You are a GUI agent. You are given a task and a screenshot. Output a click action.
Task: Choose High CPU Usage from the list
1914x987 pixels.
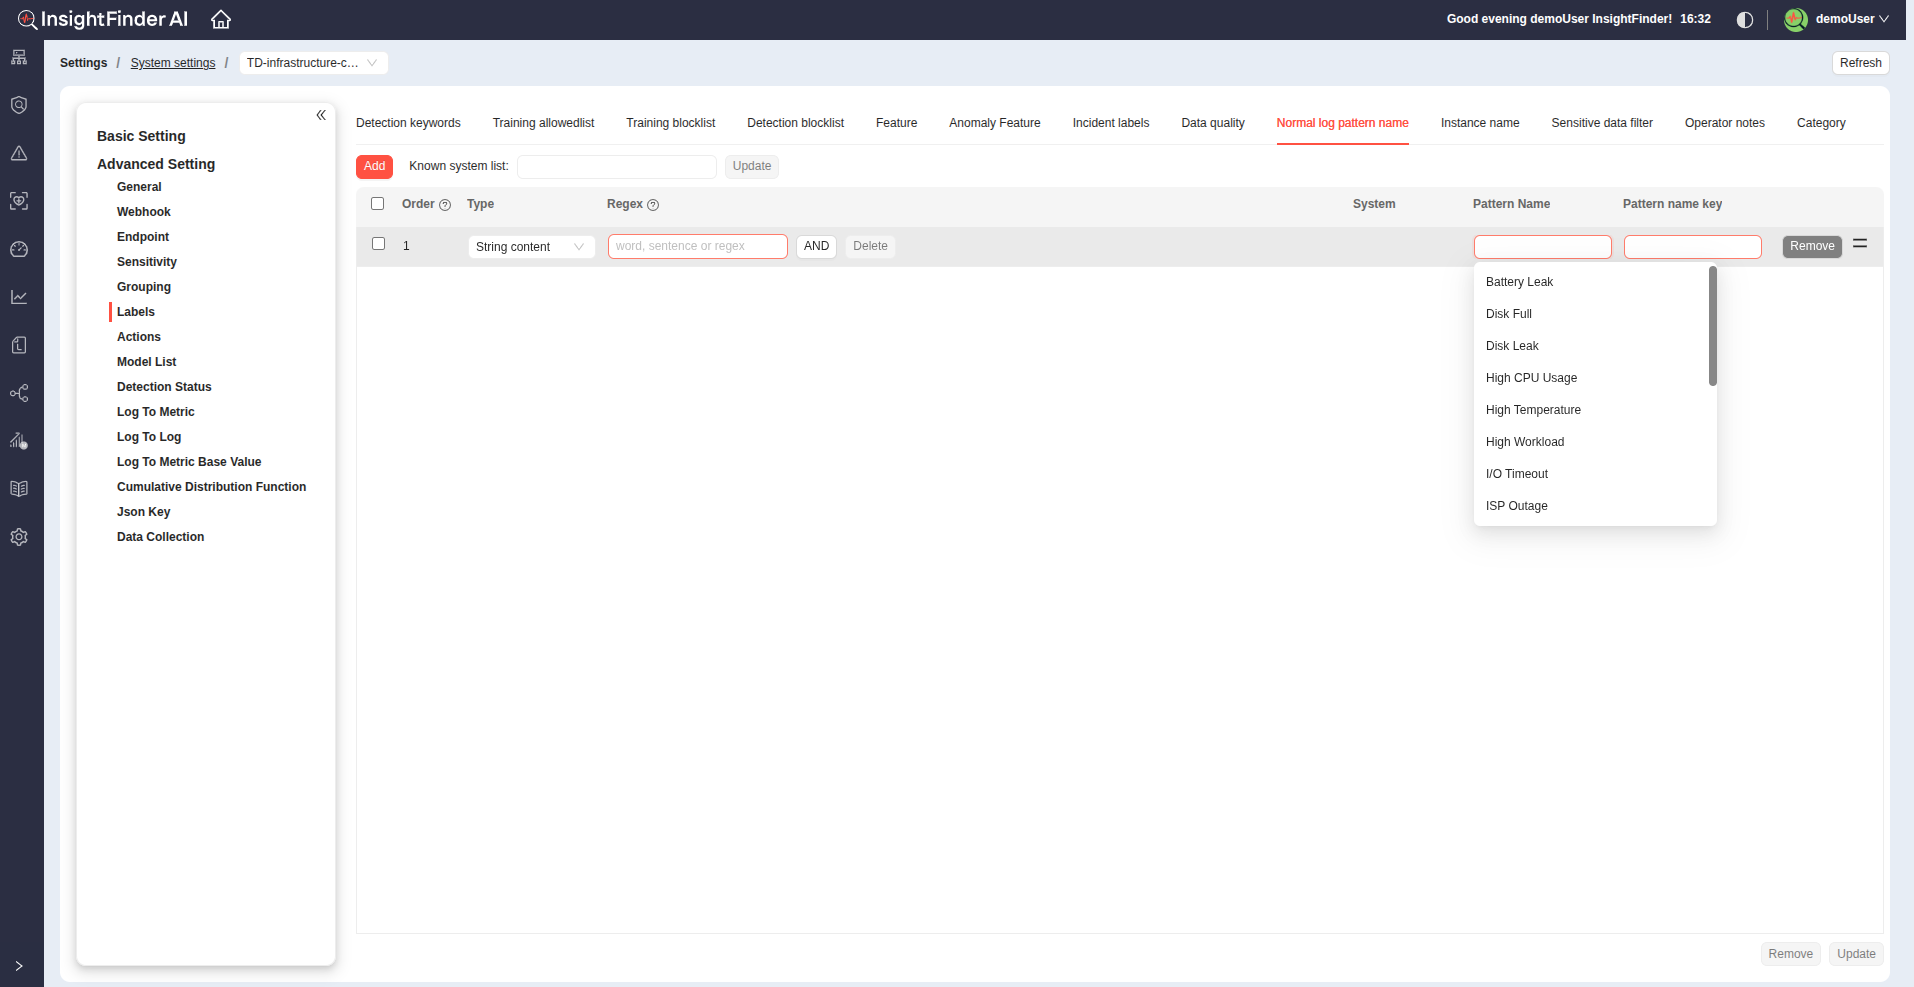tap(1531, 378)
